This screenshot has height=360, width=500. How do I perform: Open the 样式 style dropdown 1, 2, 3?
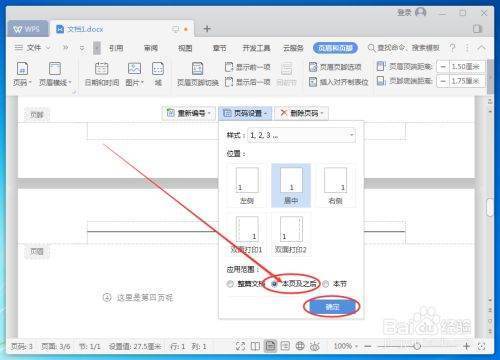301,135
